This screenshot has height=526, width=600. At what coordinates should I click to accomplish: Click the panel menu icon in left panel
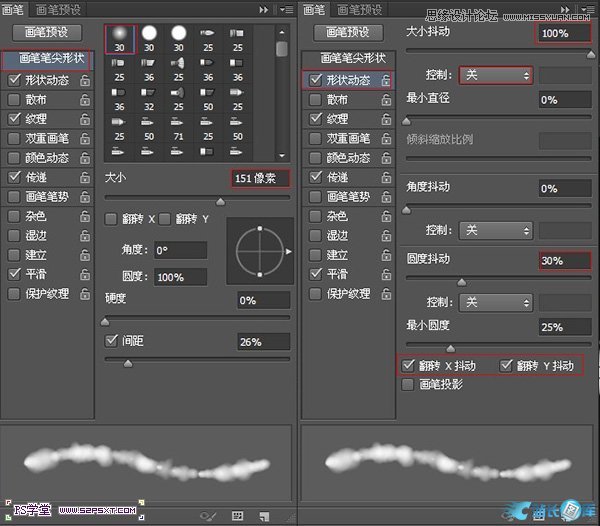pos(287,8)
